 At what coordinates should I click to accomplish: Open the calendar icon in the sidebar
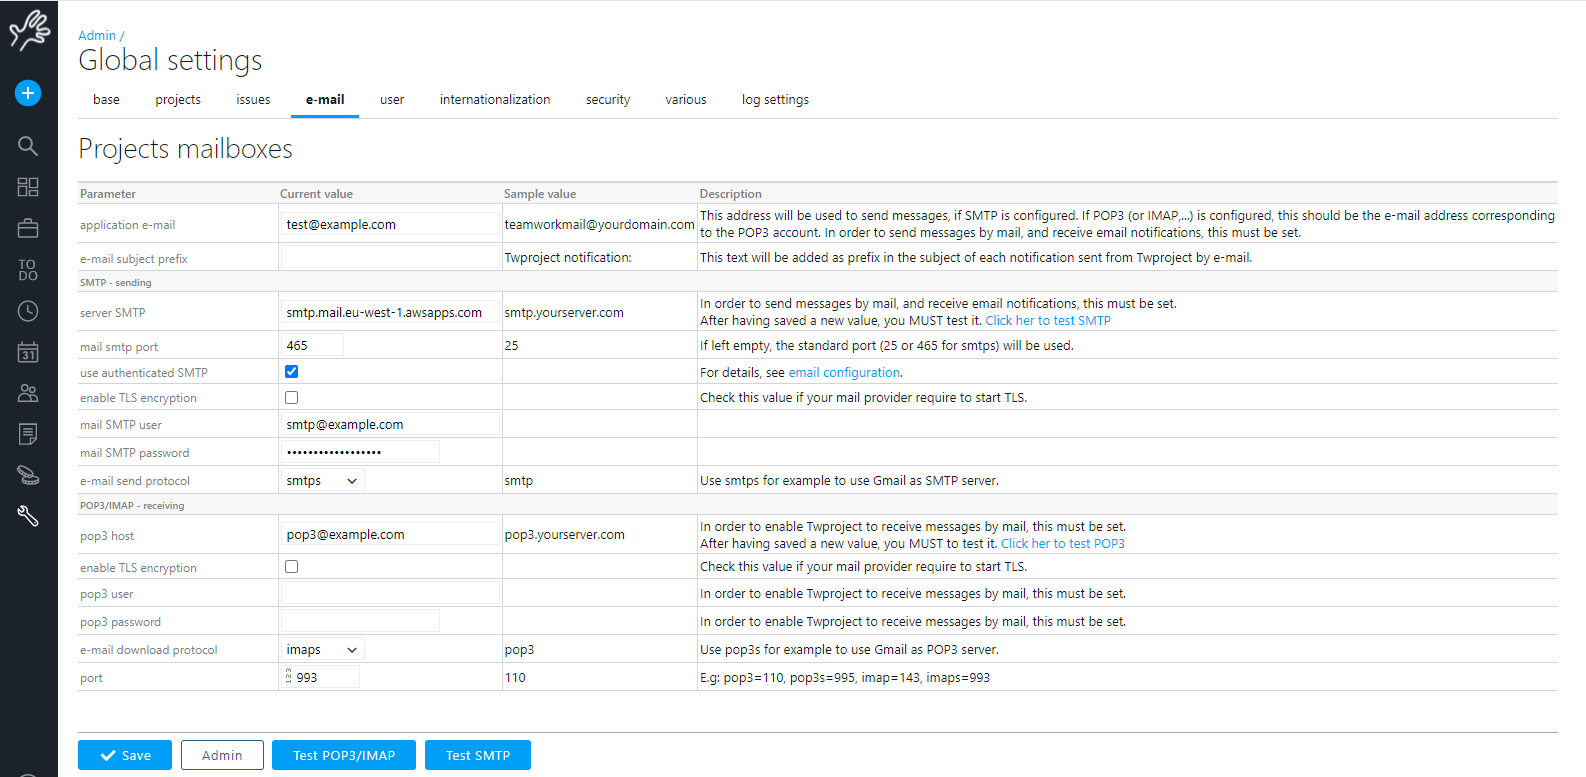(28, 352)
